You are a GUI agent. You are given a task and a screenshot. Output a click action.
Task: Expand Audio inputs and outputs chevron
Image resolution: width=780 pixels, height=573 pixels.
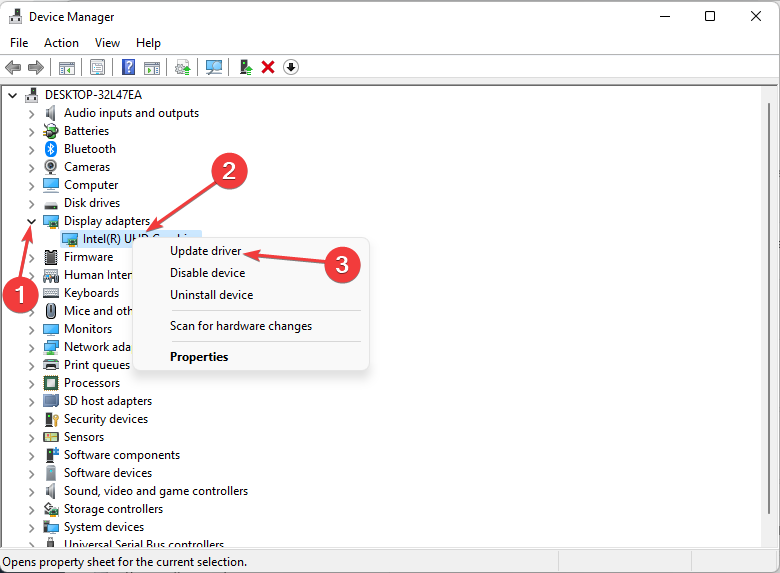coord(31,114)
